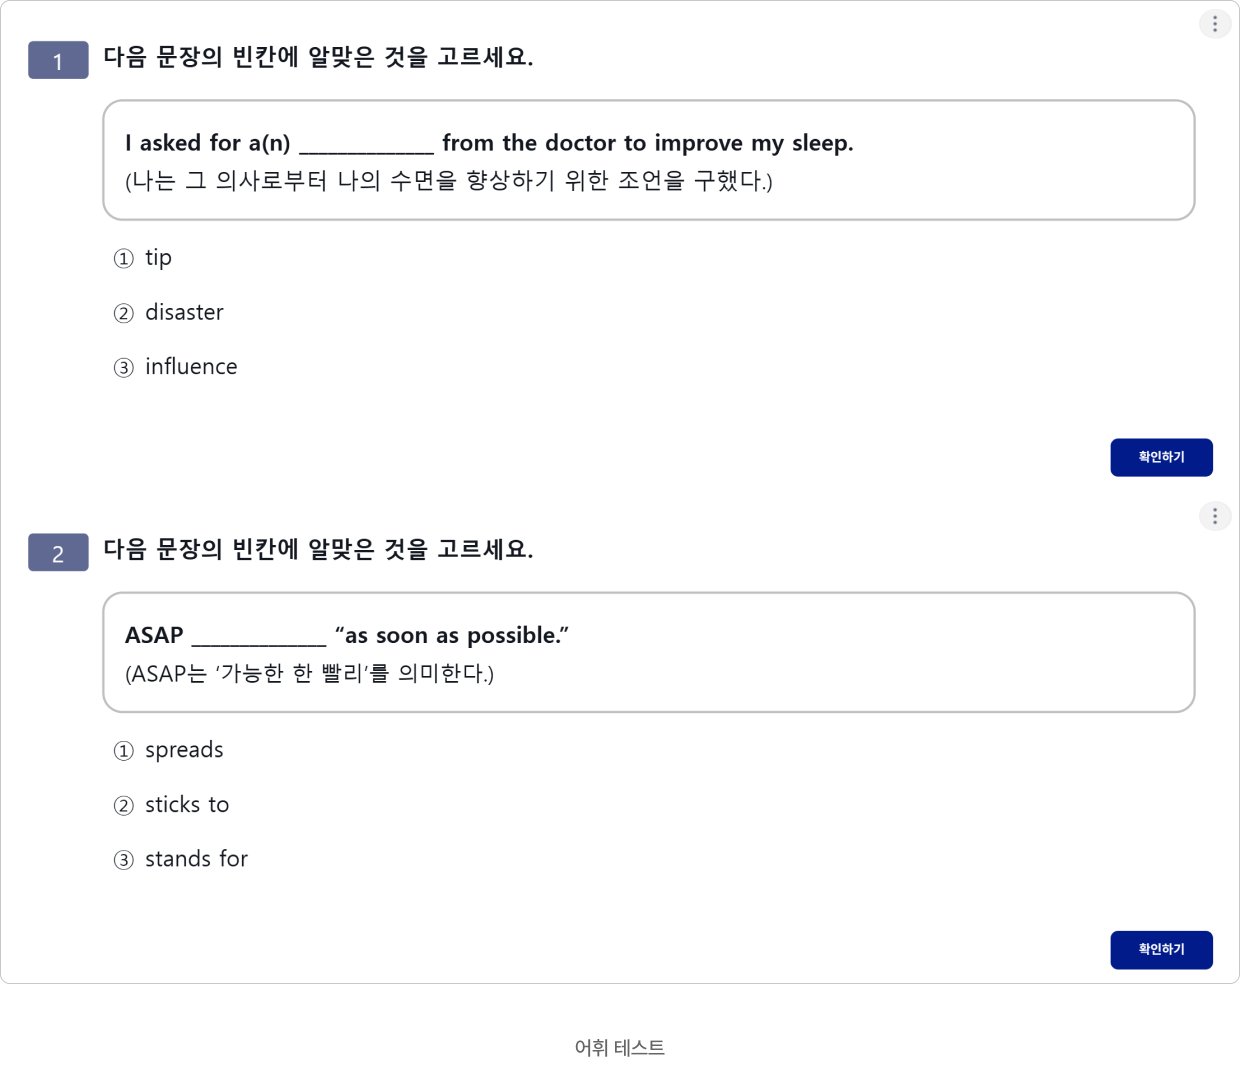Click the question number 2 badge

[x=58, y=552]
